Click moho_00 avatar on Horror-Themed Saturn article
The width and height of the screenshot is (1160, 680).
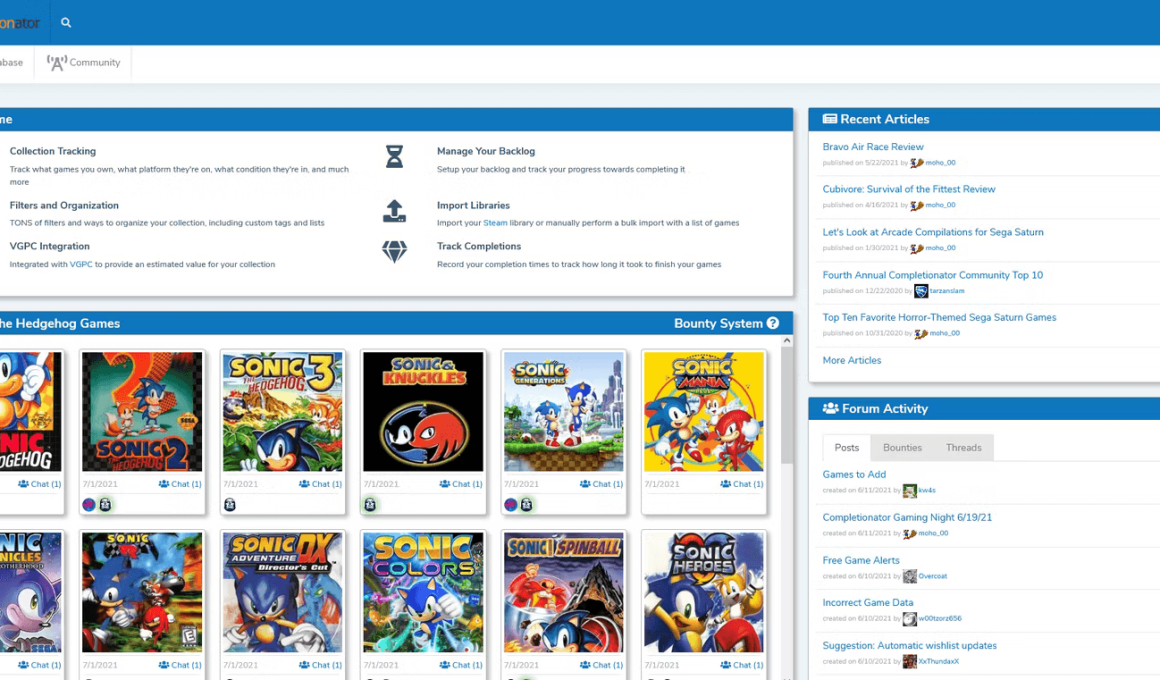click(x=921, y=334)
